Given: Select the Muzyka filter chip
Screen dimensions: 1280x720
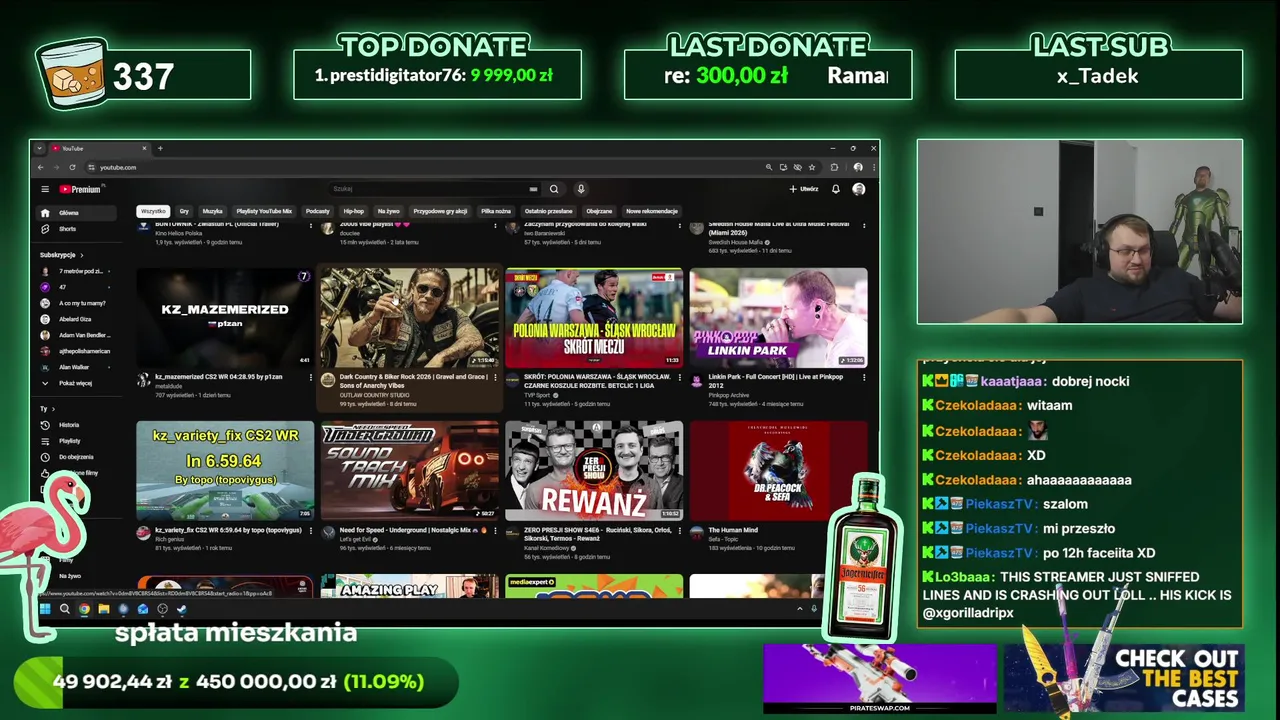Looking at the screenshot, I should tap(213, 211).
